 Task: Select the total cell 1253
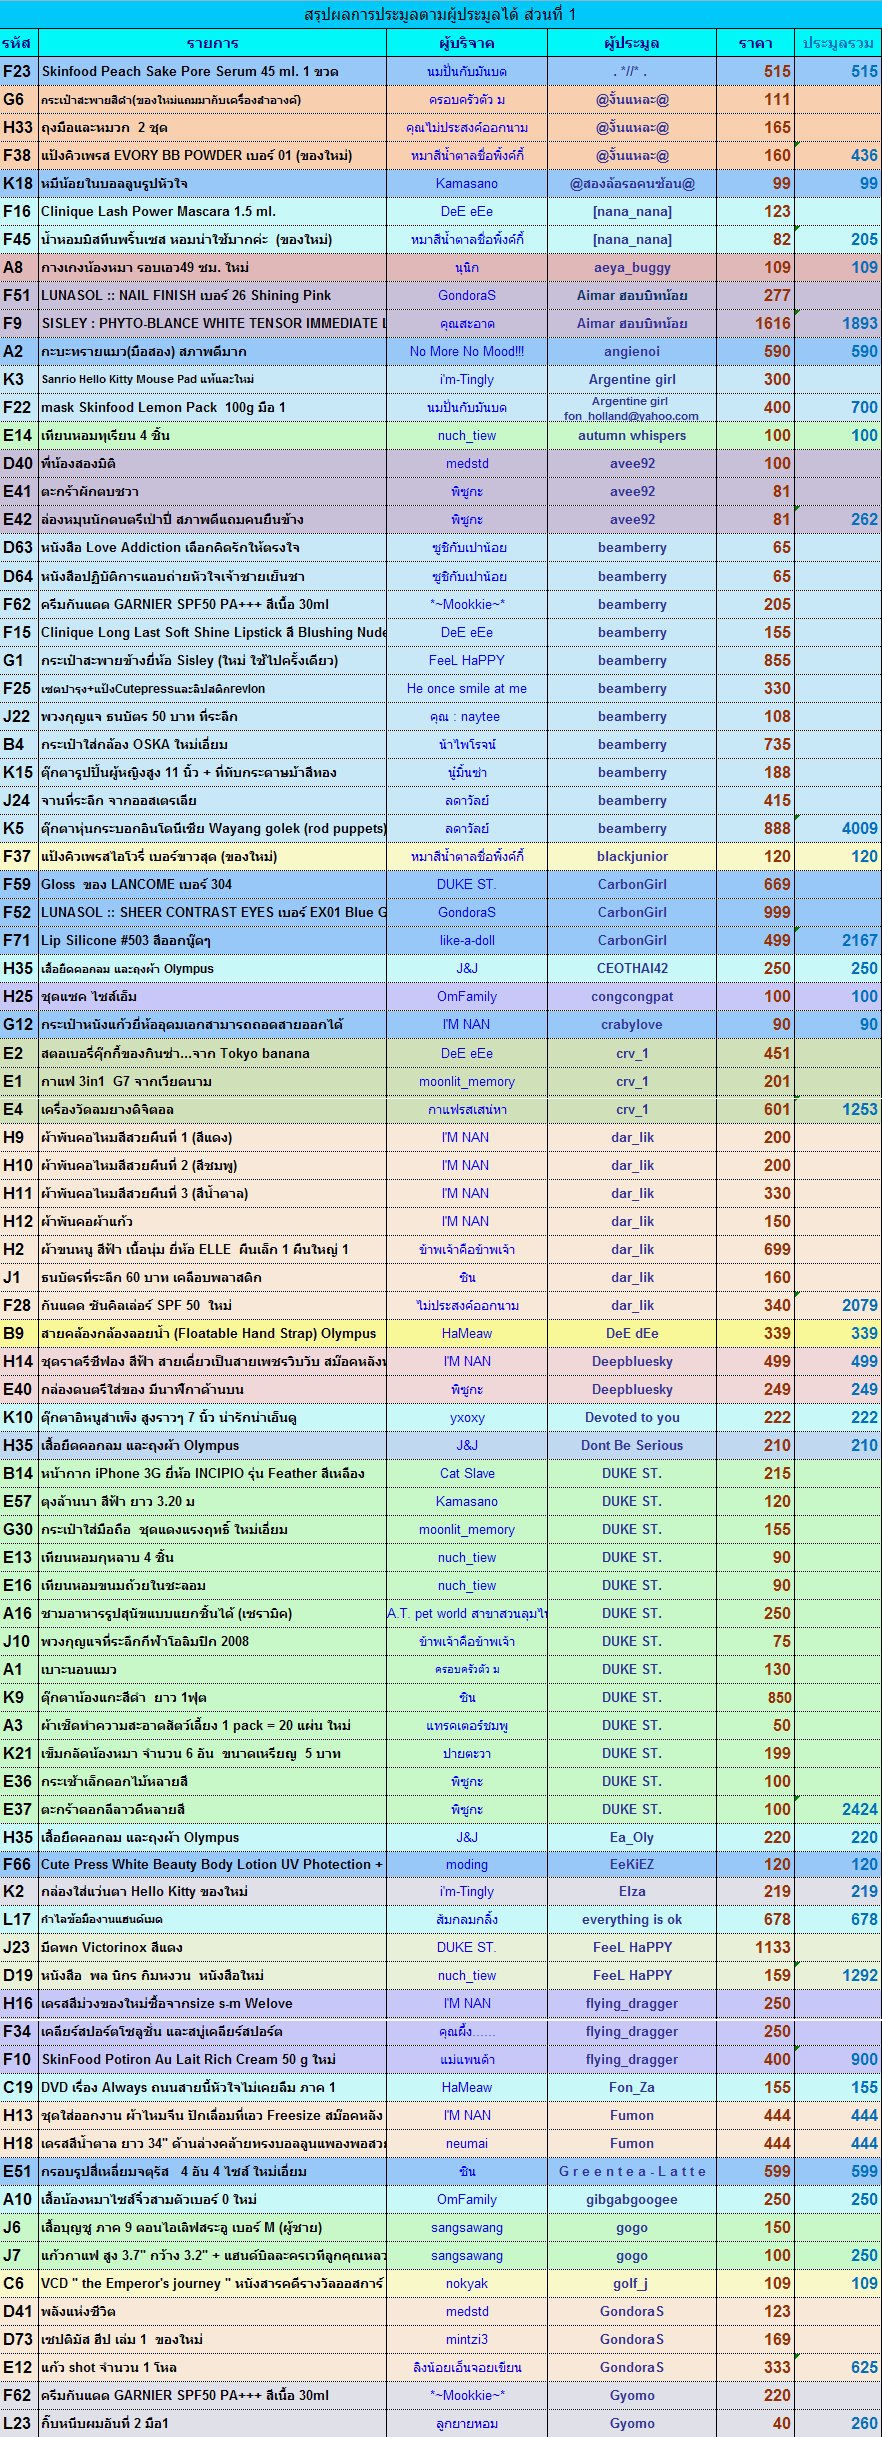point(838,1109)
